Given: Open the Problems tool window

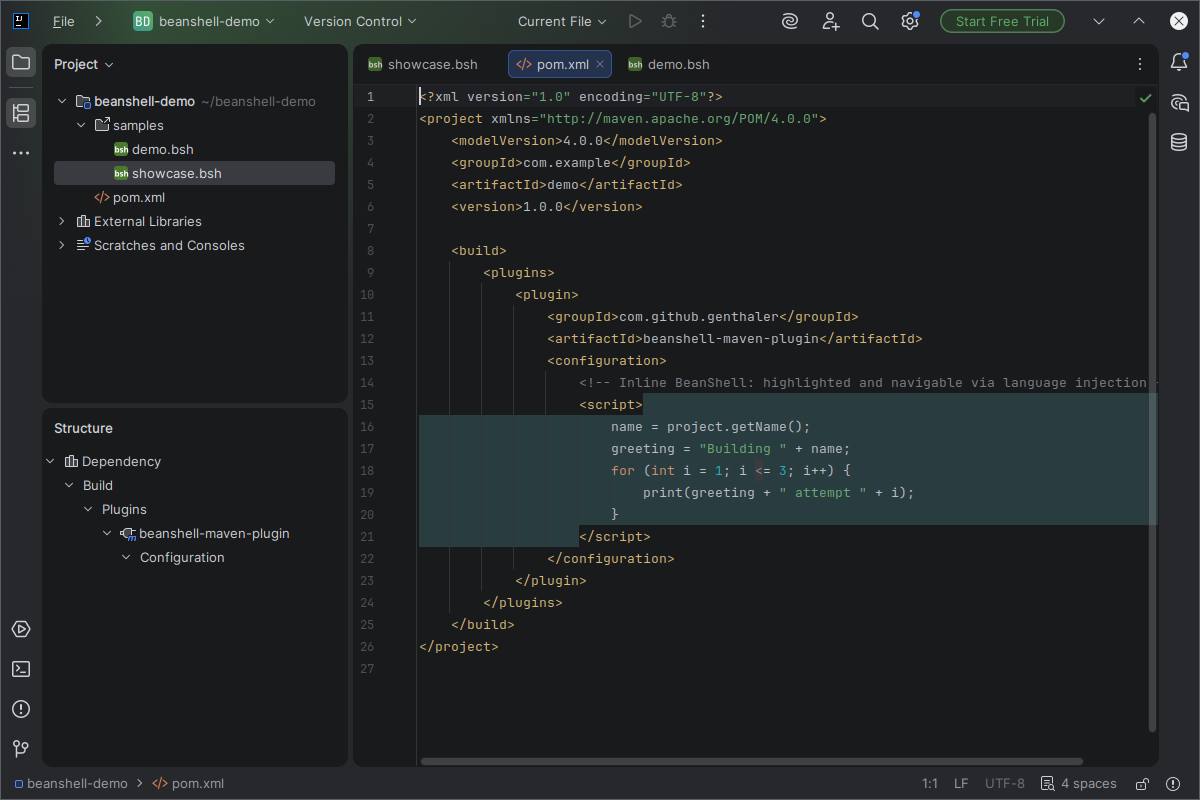Looking at the screenshot, I should (21, 709).
